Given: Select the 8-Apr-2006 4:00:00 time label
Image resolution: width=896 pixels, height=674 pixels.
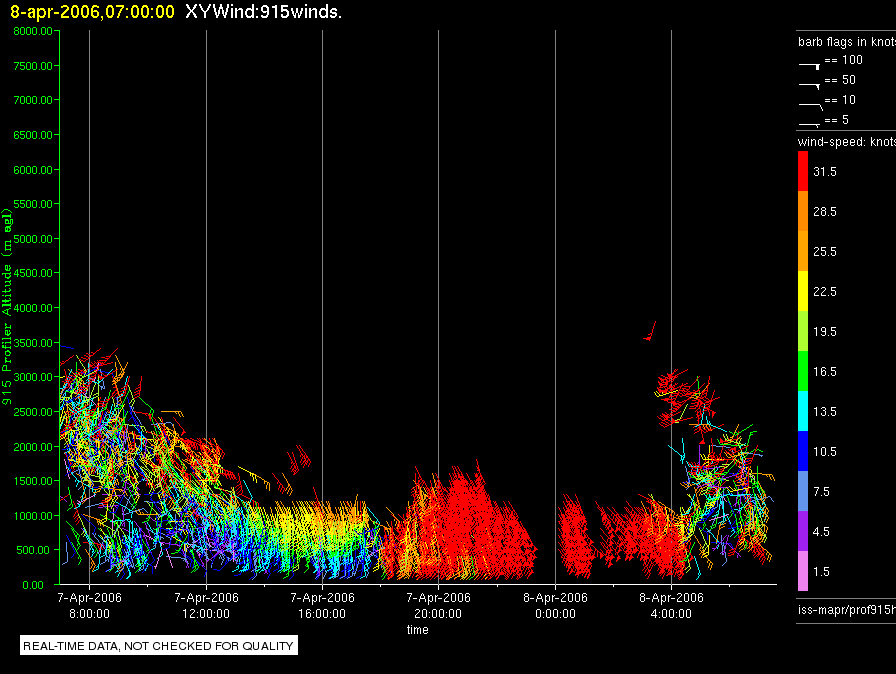Looking at the screenshot, I should (671, 605).
